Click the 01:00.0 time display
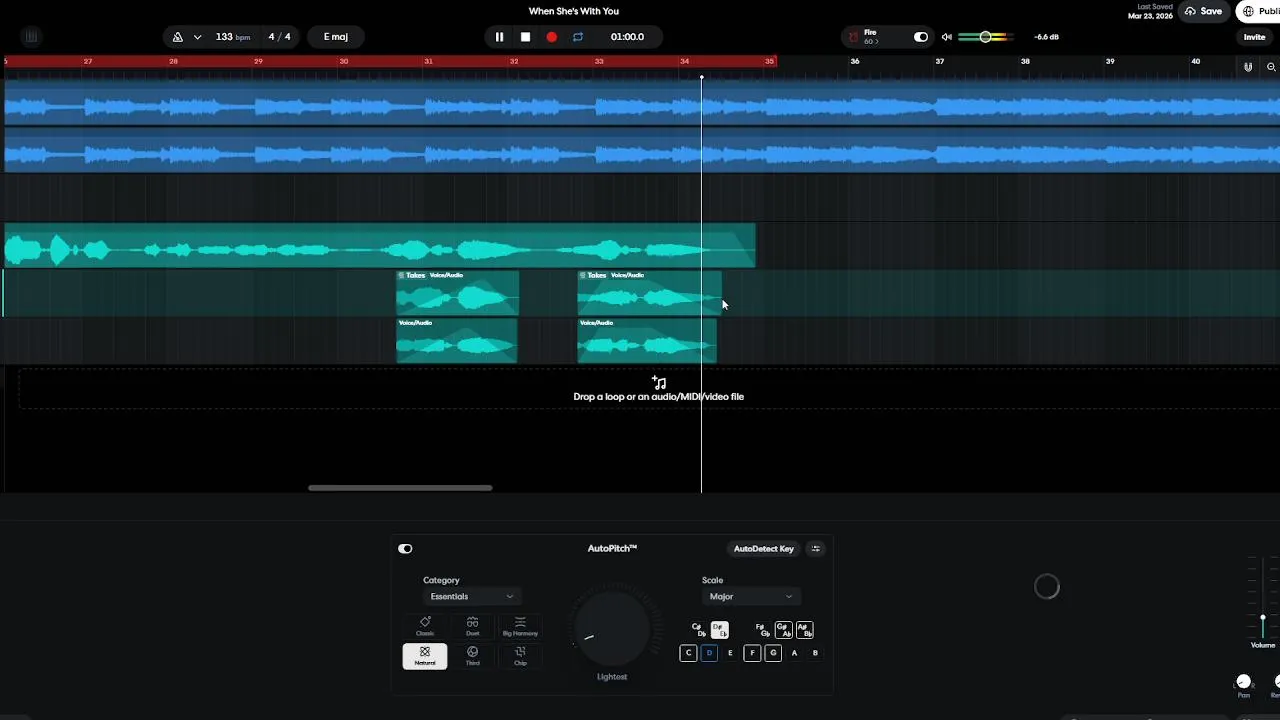 (627, 37)
